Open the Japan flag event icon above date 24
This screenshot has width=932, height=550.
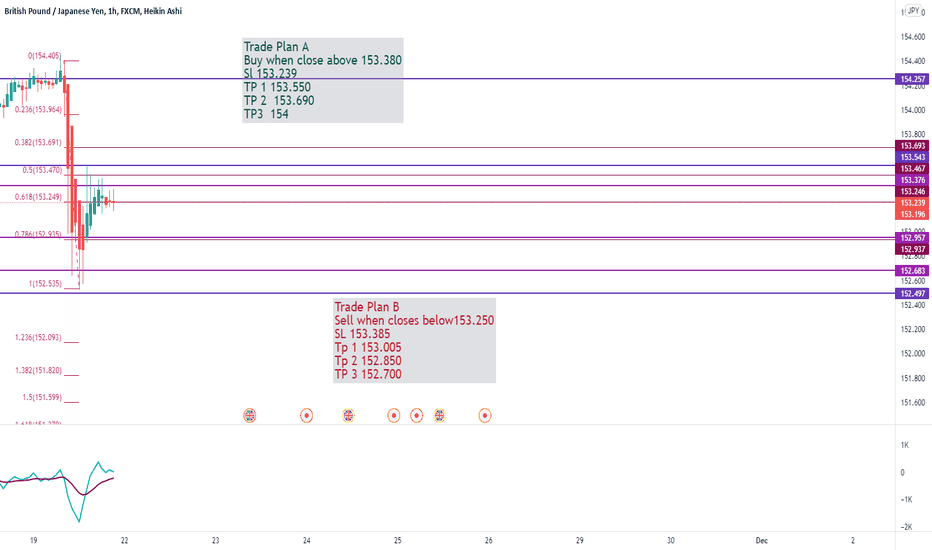[x=307, y=416]
